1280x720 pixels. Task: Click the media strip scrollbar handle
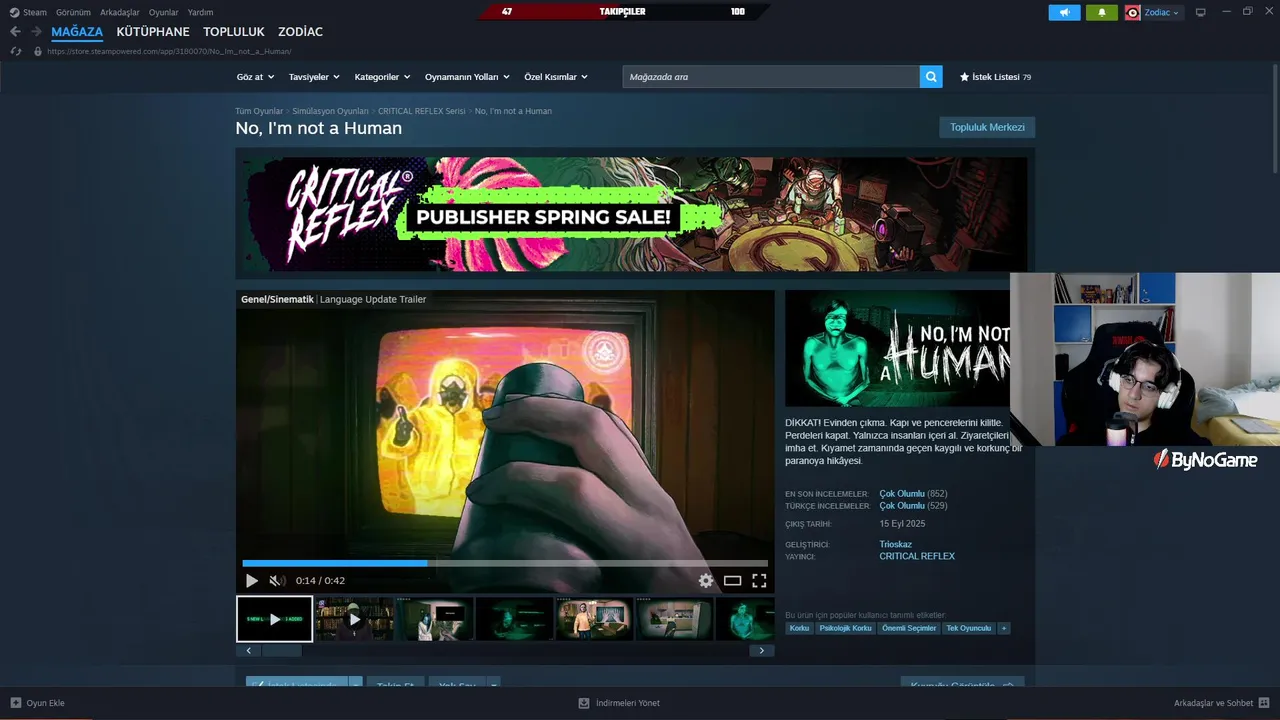pyautogui.click(x=281, y=650)
